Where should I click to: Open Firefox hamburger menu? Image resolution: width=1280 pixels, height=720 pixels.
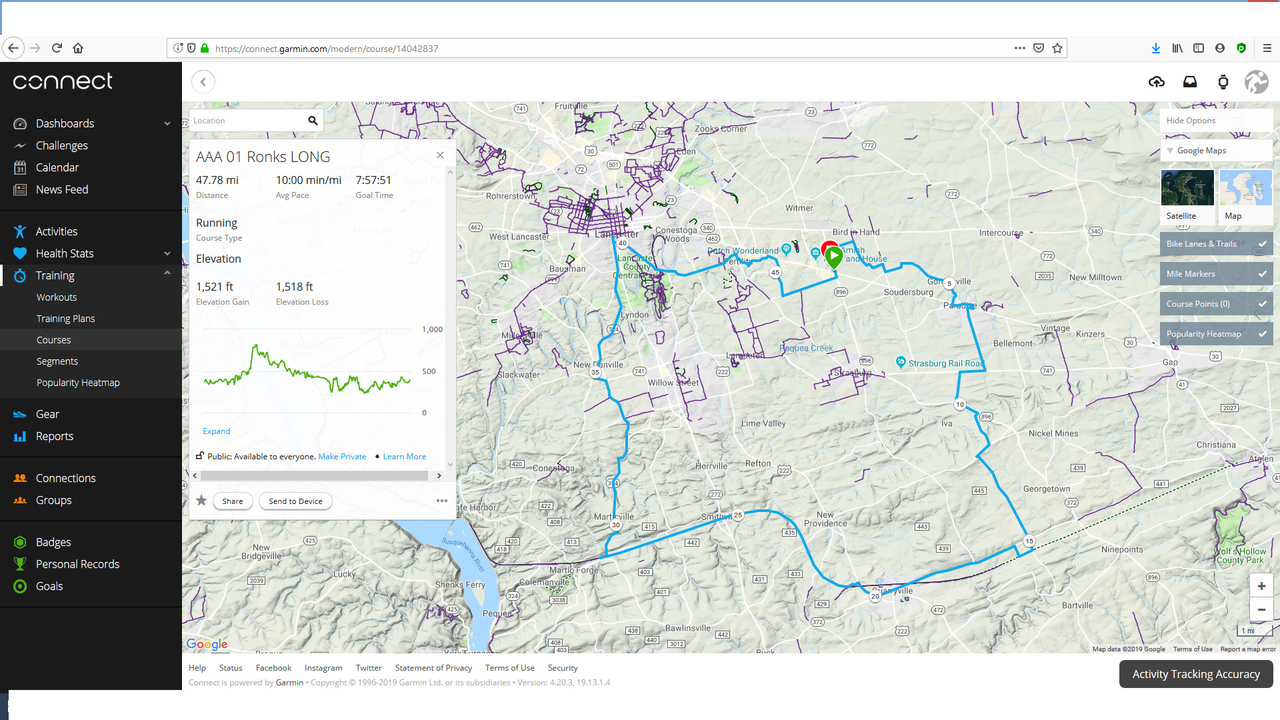(x=1267, y=48)
